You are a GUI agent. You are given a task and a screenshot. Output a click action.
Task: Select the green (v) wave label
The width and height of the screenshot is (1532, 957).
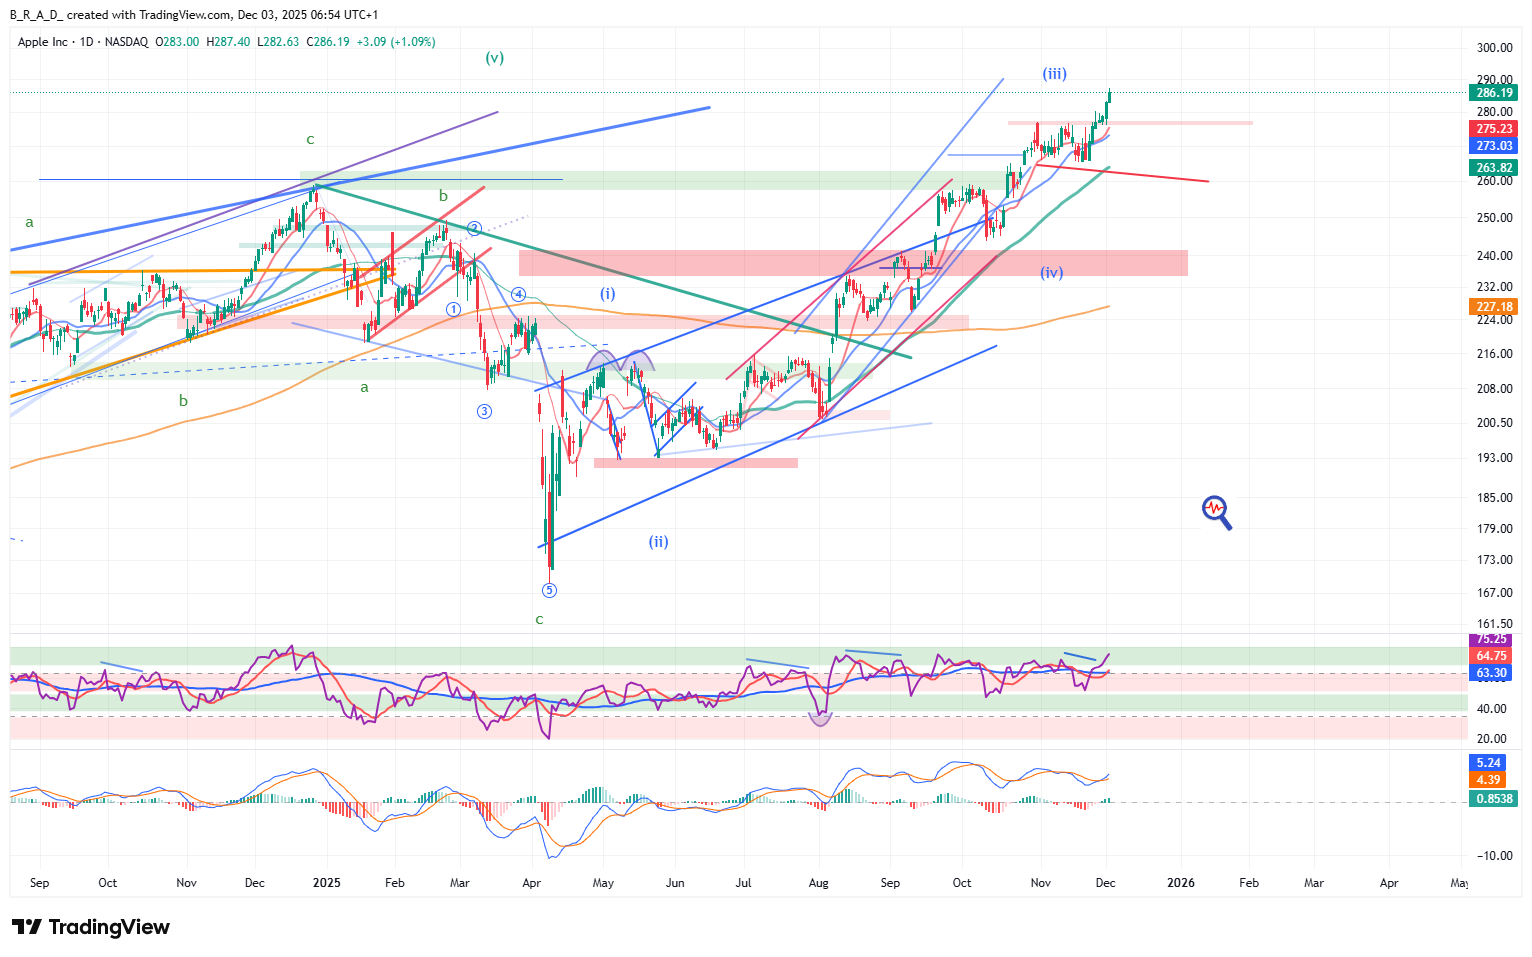click(x=494, y=58)
